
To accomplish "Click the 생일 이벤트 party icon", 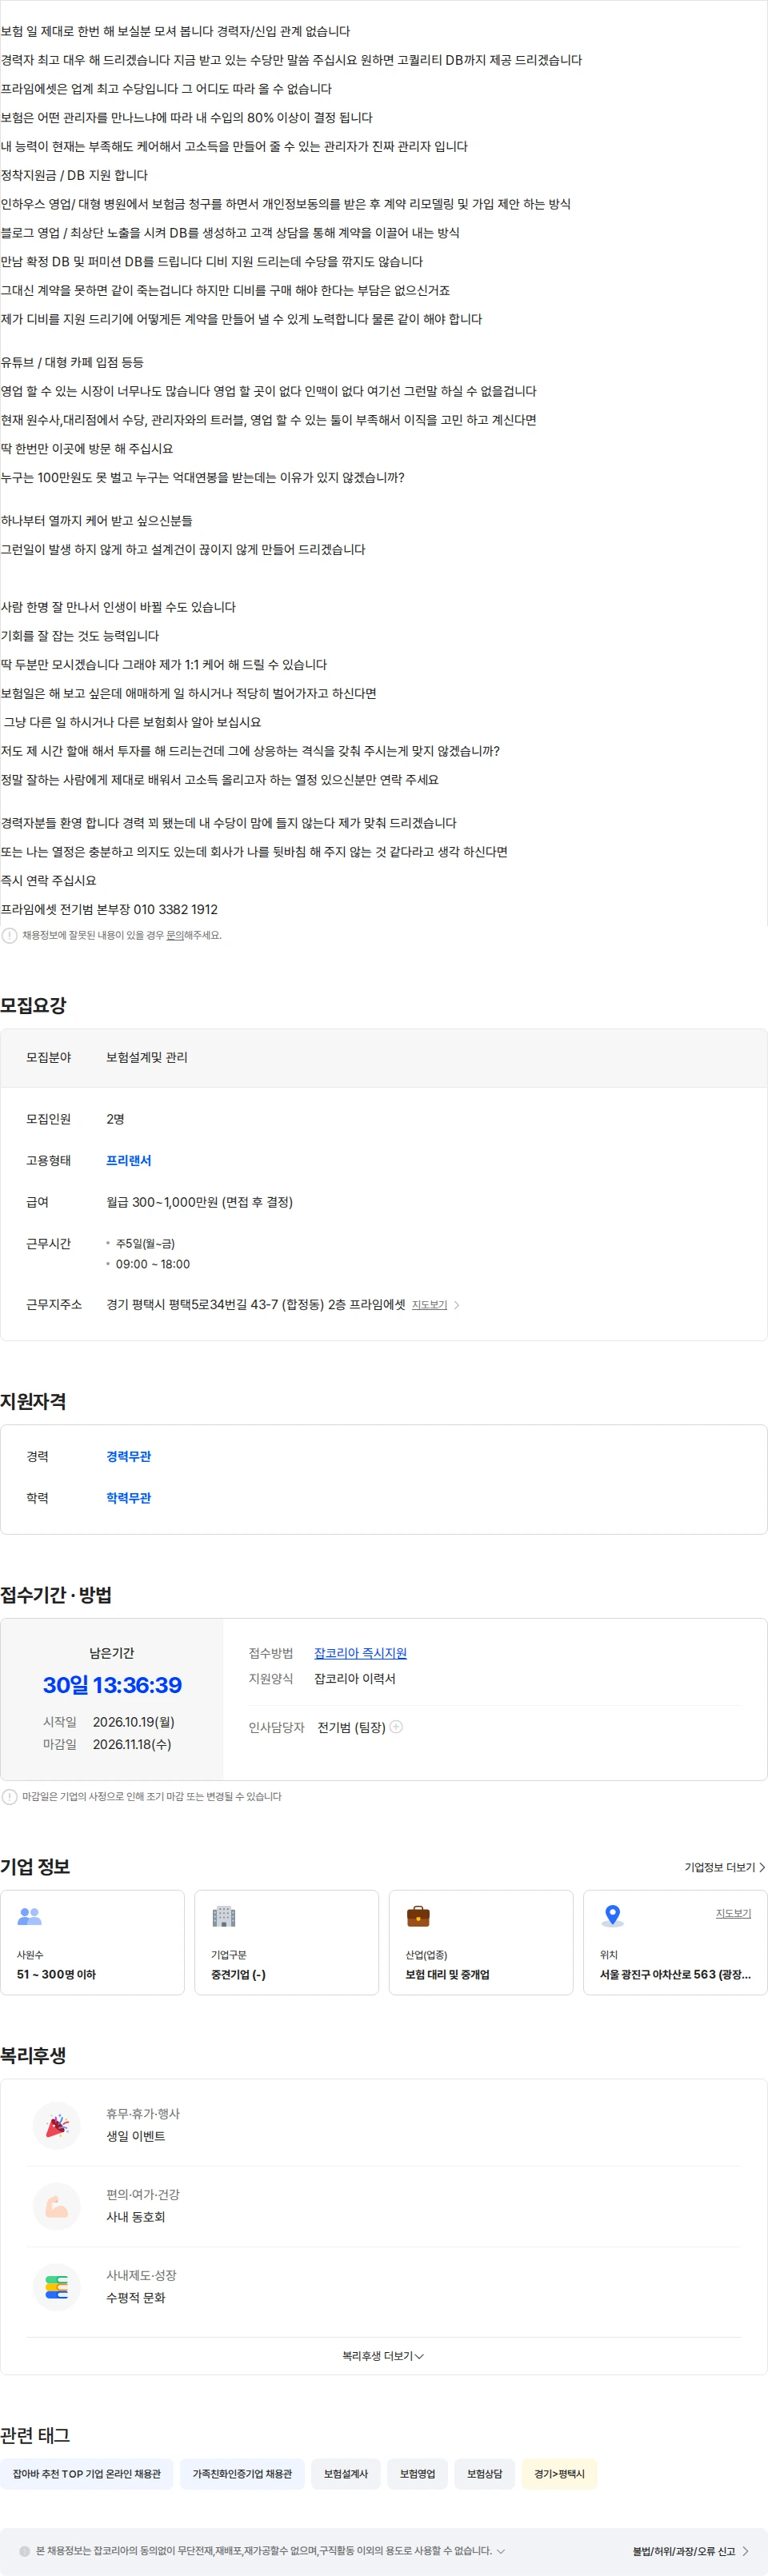I will (x=57, y=2124).
